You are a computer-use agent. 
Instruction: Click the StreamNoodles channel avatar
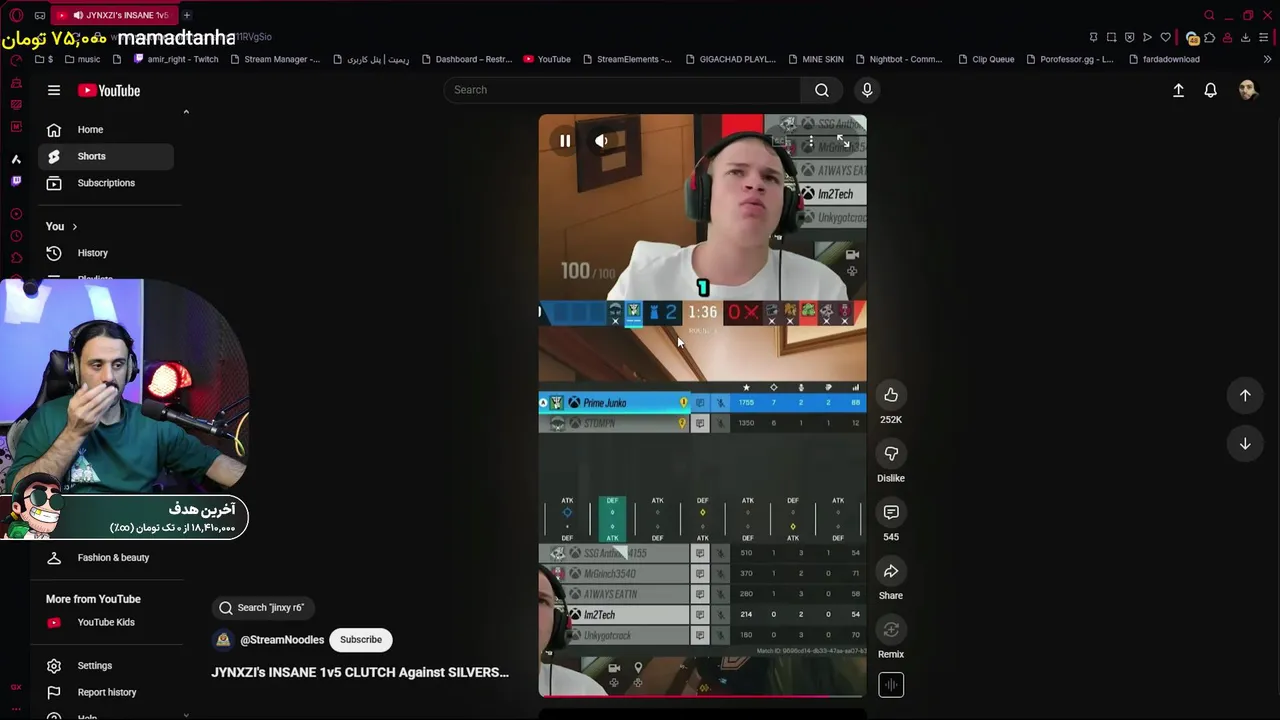click(223, 640)
